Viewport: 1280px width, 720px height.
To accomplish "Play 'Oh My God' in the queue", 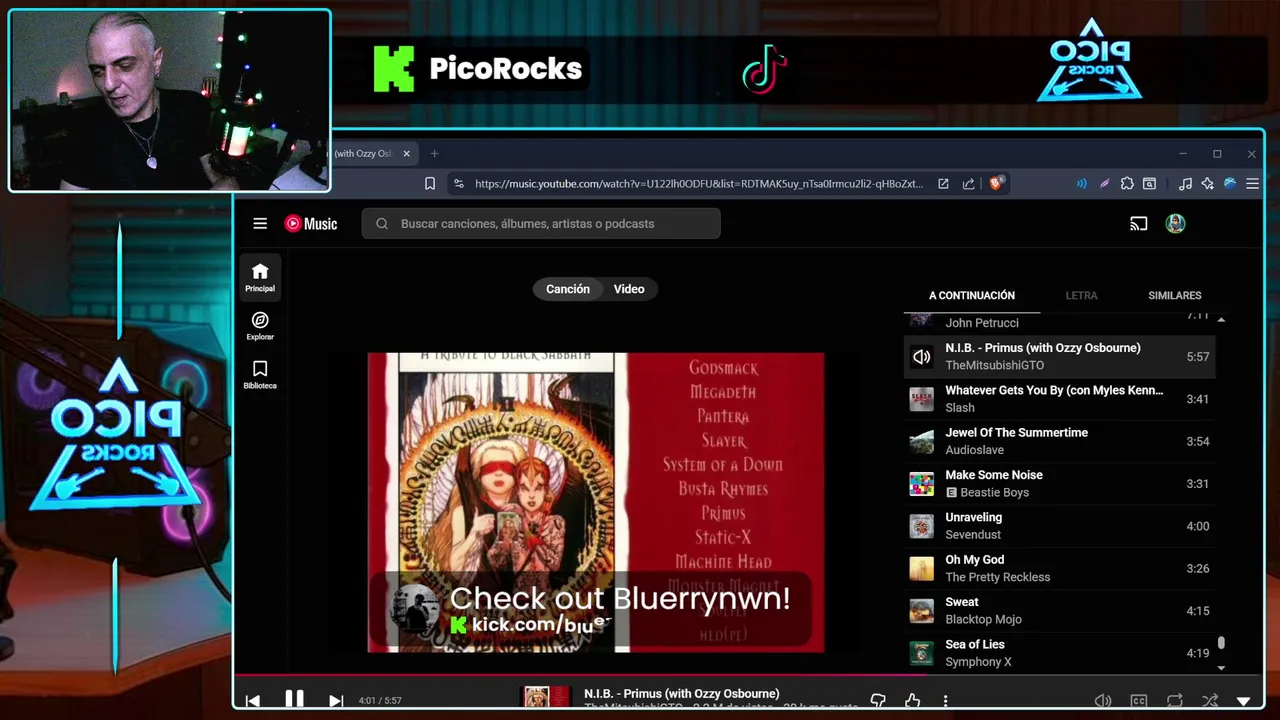I will click(1060, 568).
